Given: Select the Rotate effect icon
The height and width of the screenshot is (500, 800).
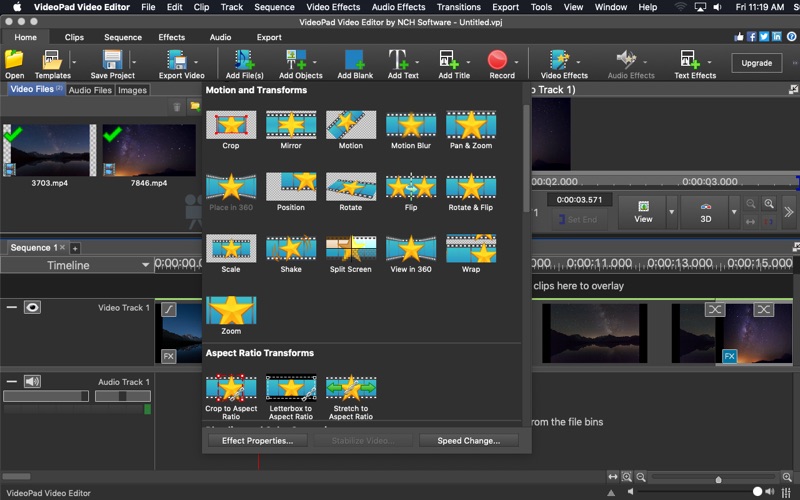Looking at the screenshot, I should pyautogui.click(x=351, y=187).
